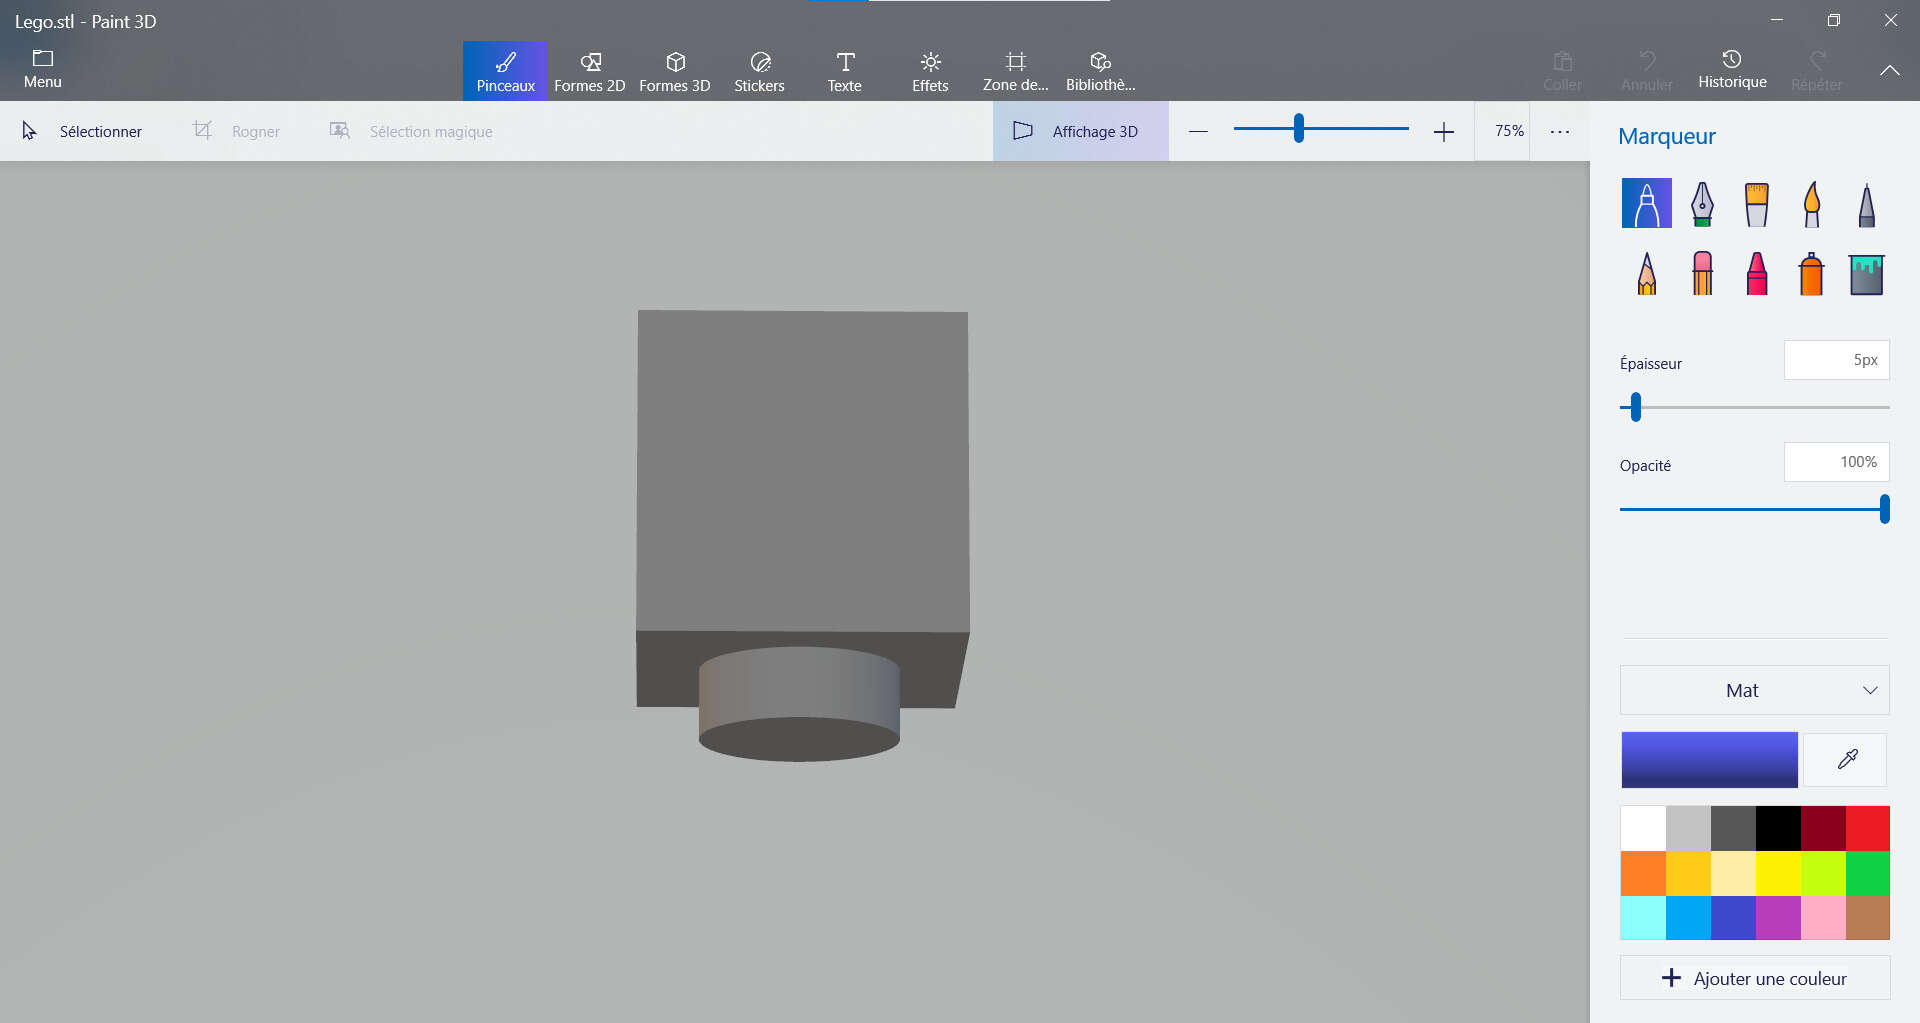
Task: Click the Opacité 100% input field
Action: coord(1836,462)
